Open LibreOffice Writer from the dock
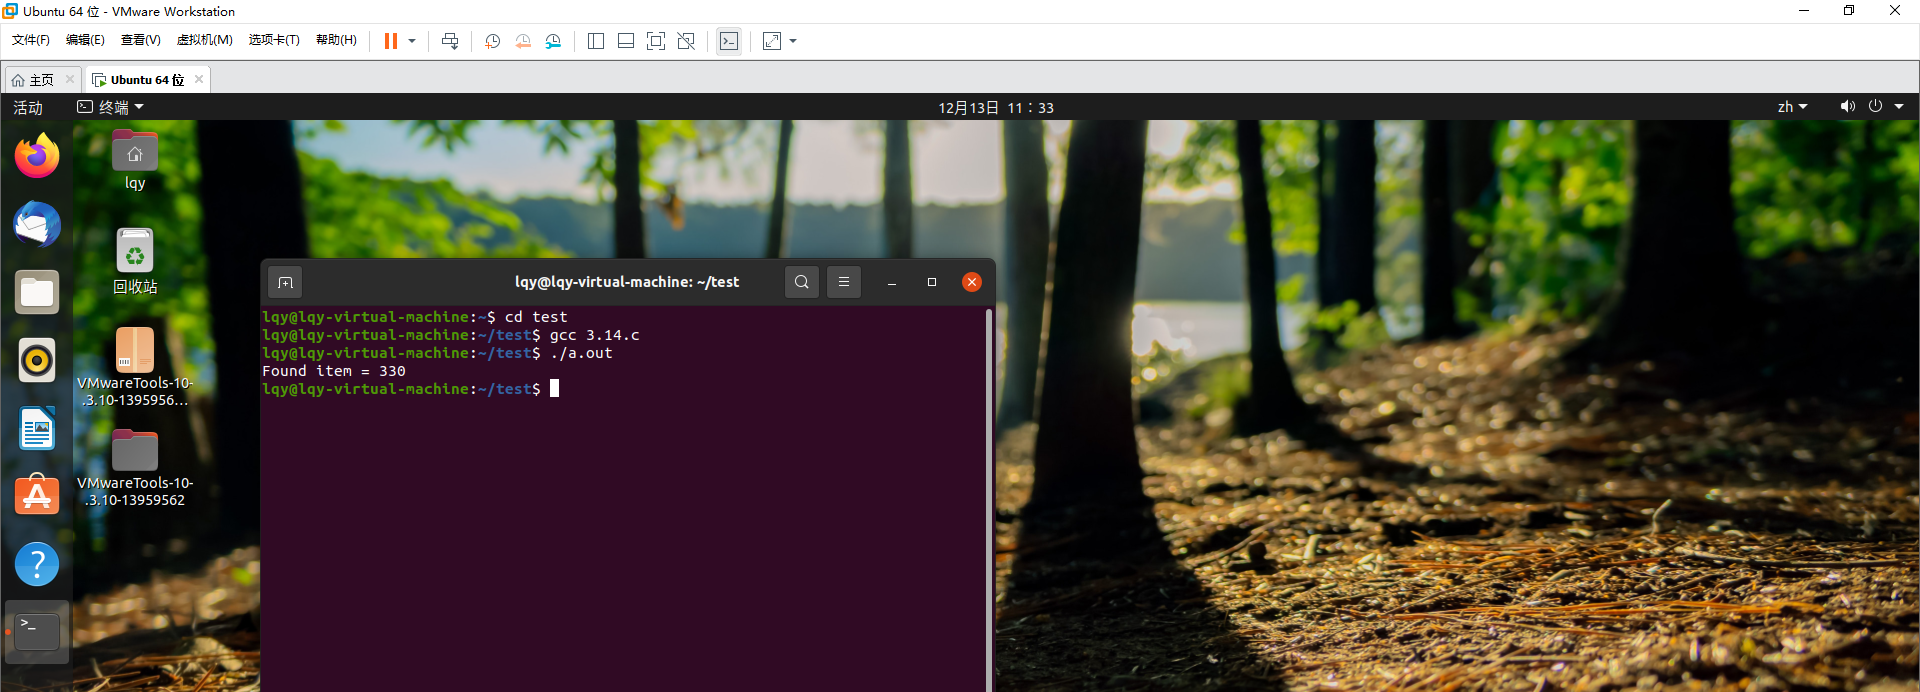Image resolution: width=1920 pixels, height=692 pixels. (37, 428)
